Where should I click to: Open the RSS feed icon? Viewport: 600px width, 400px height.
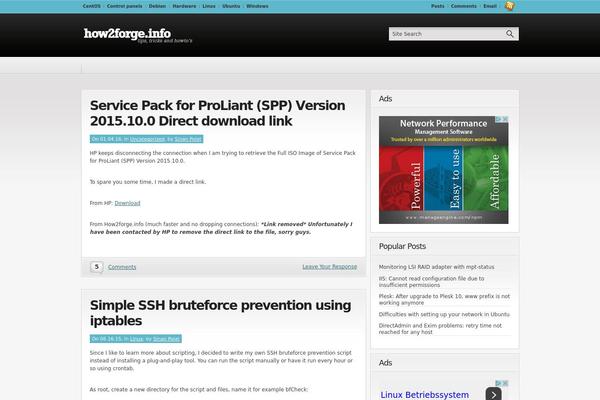click(x=509, y=6)
